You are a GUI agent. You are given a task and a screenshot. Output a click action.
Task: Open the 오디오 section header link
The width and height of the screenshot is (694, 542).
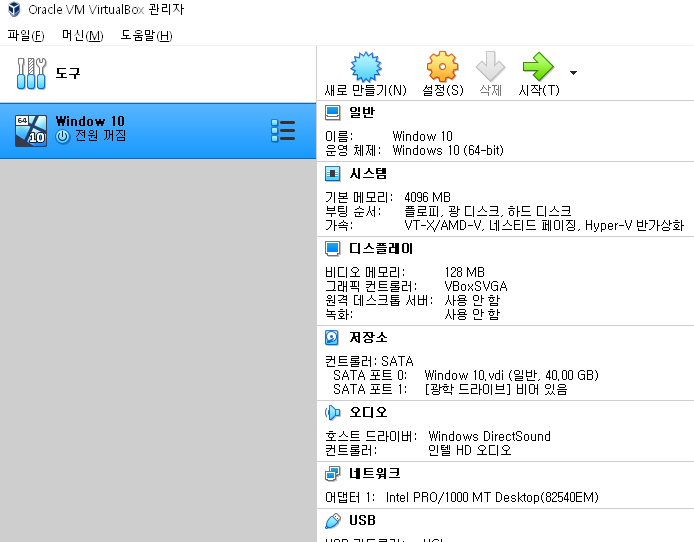(x=368, y=413)
